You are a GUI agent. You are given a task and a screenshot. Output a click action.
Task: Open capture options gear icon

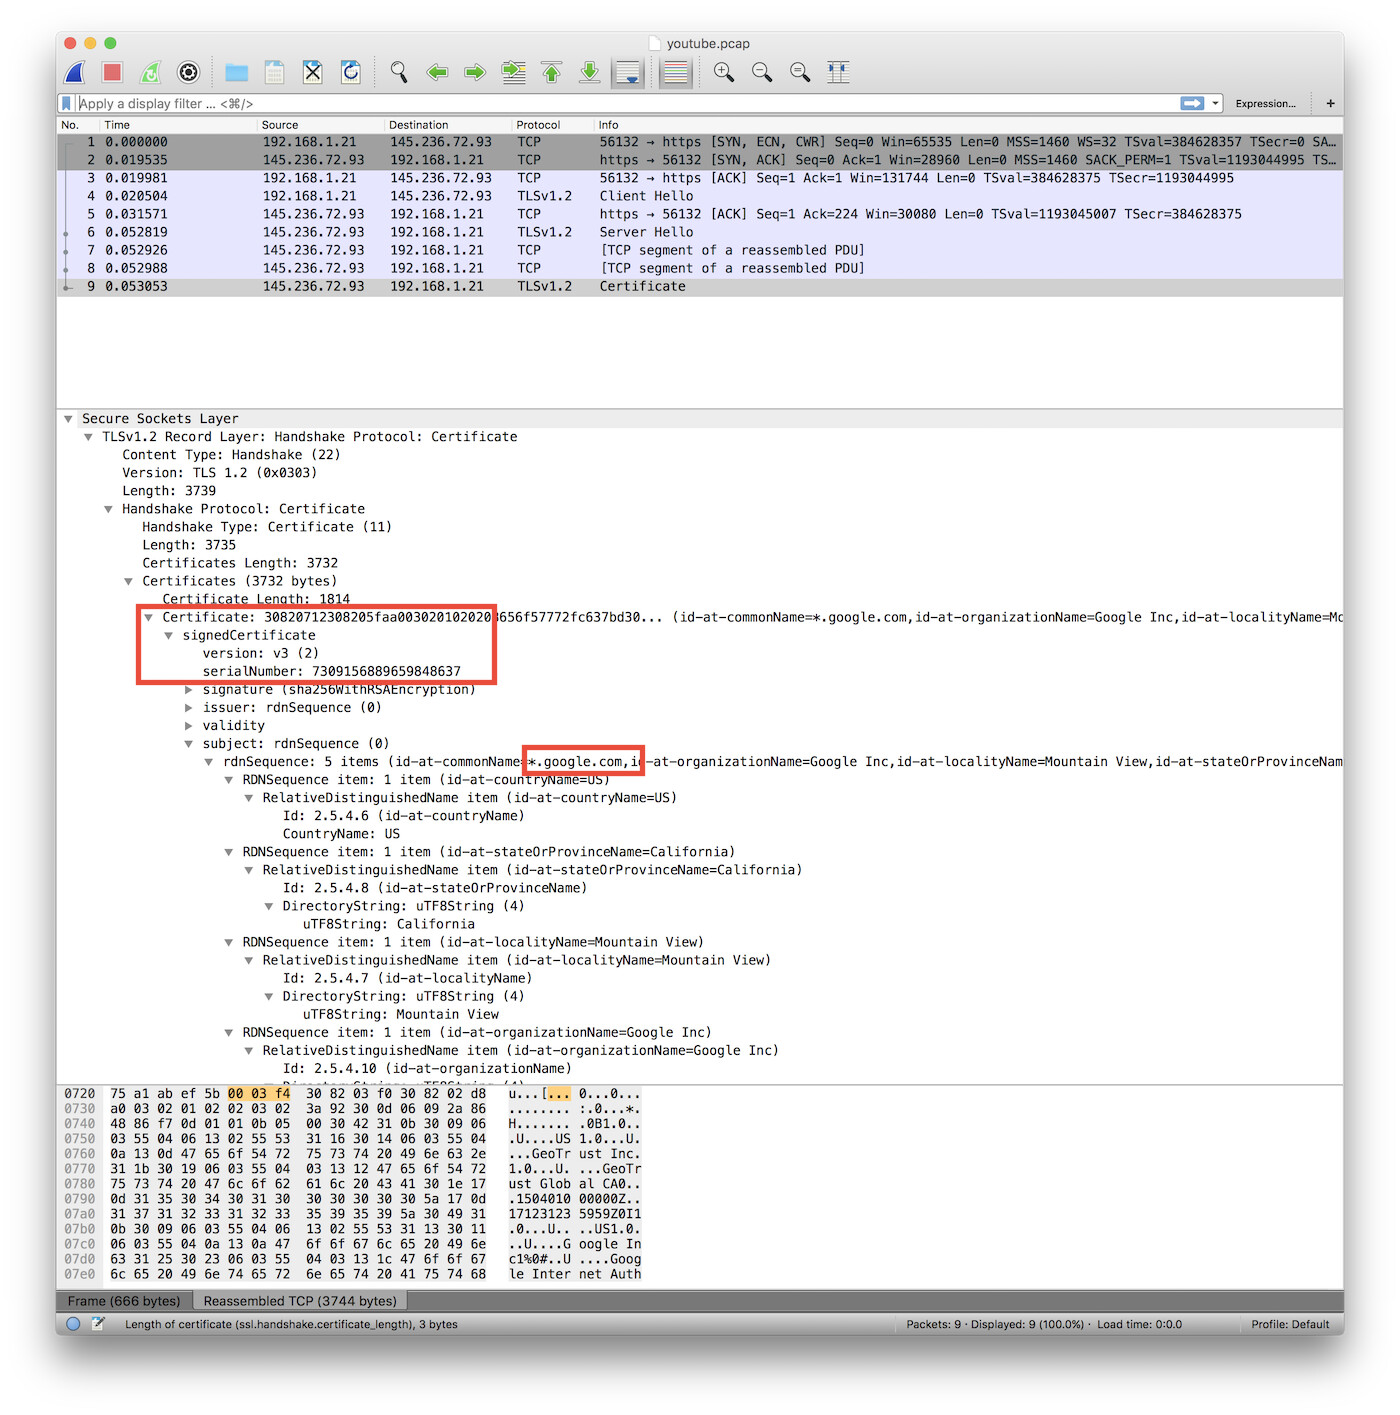[x=188, y=72]
